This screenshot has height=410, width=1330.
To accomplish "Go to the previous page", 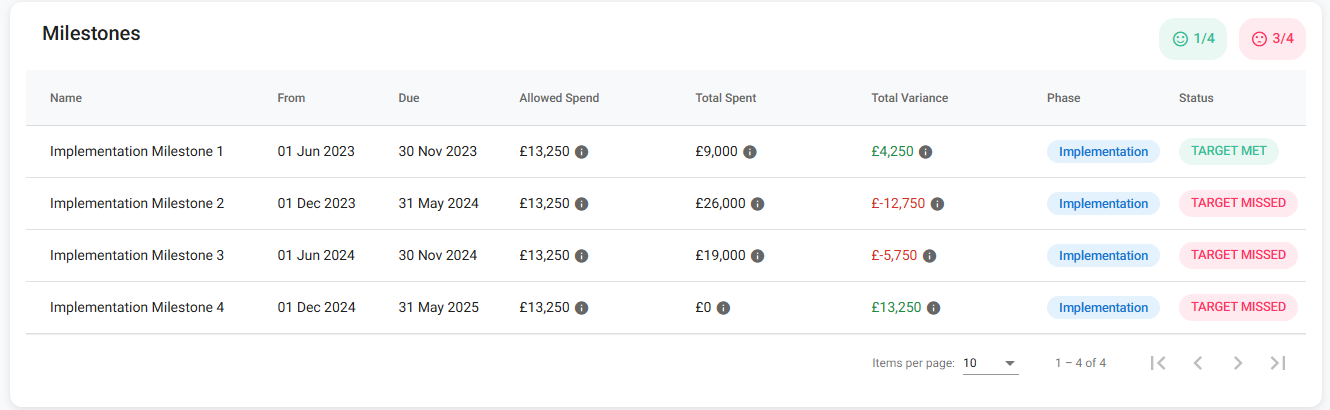I will 1198,363.
